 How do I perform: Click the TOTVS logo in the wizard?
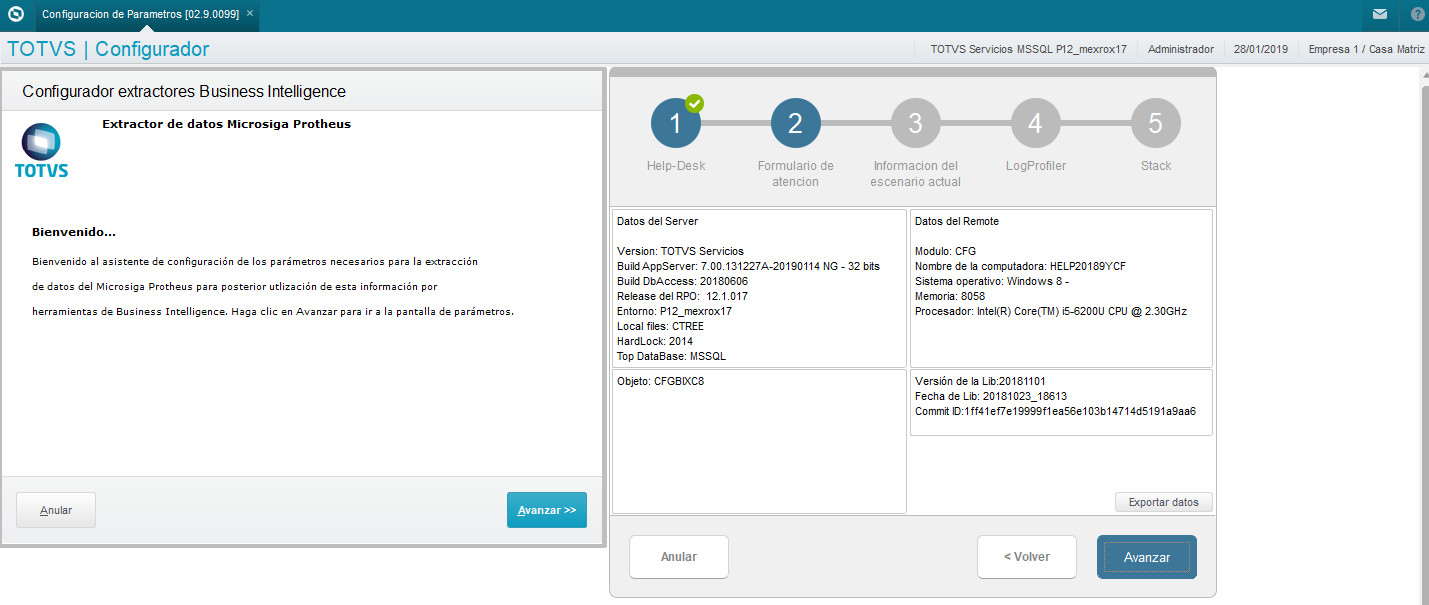42,151
